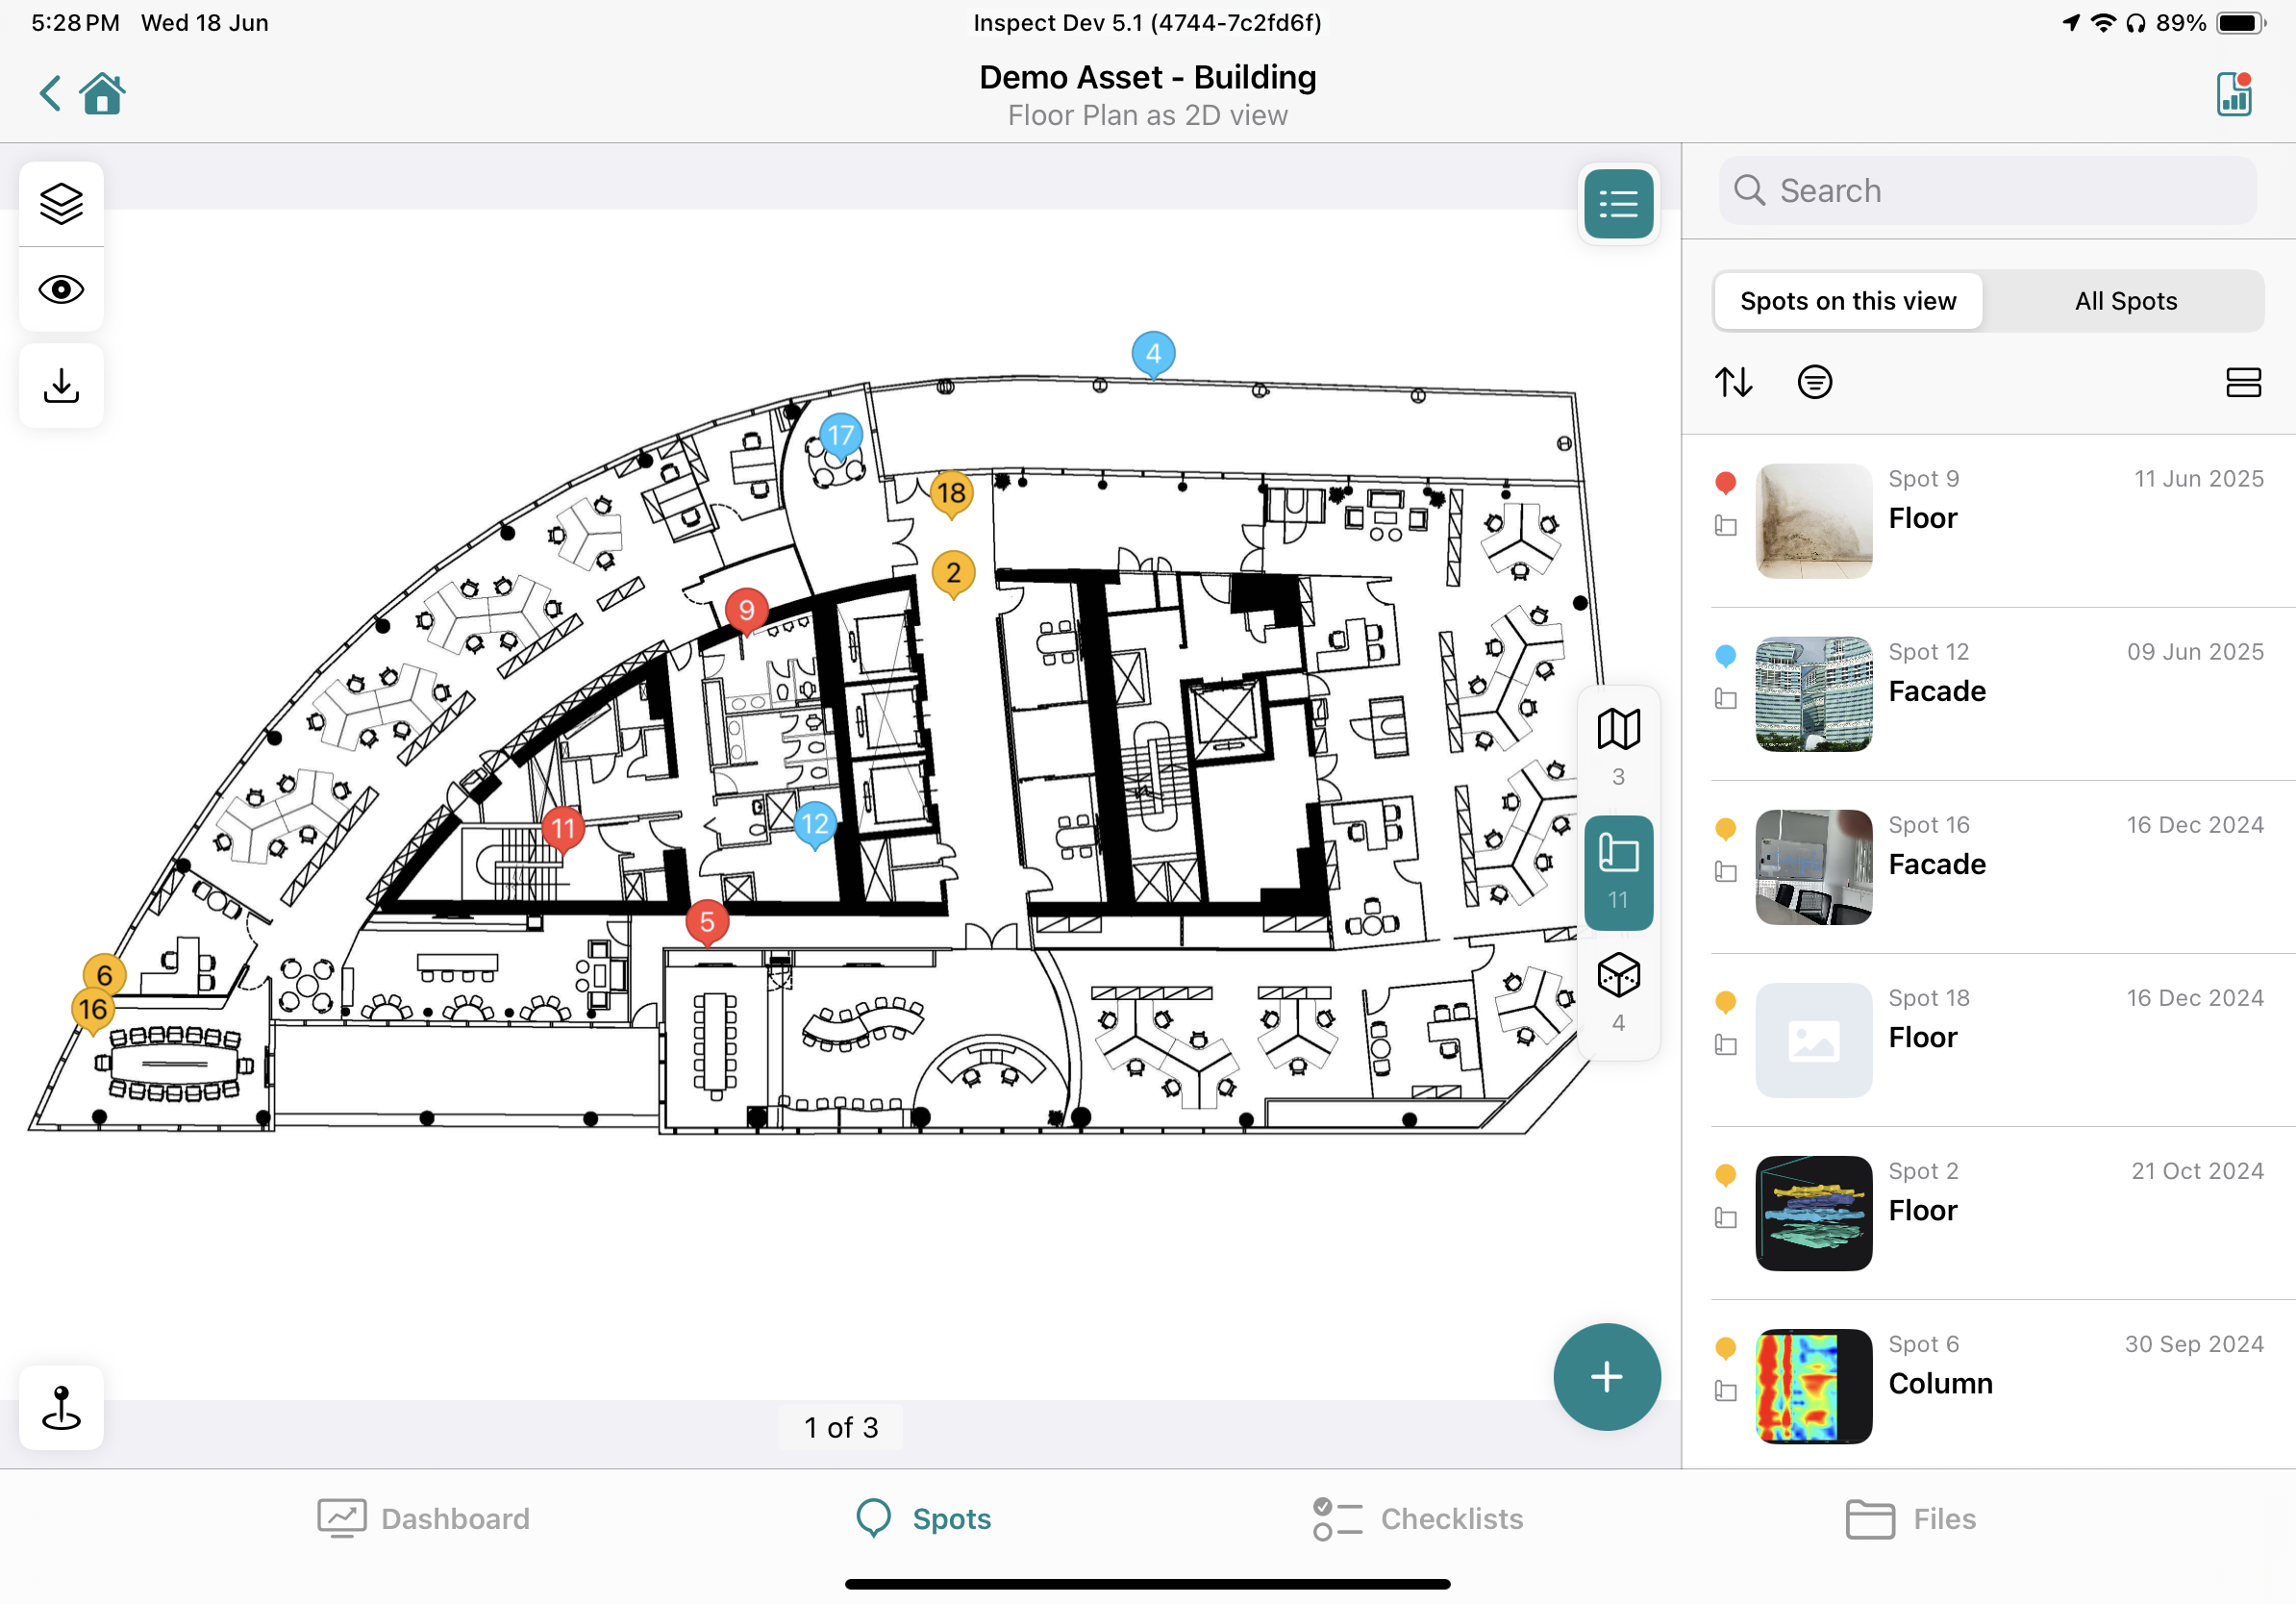Go back using the chevron arrow
2296x1604 pixels.
point(50,94)
